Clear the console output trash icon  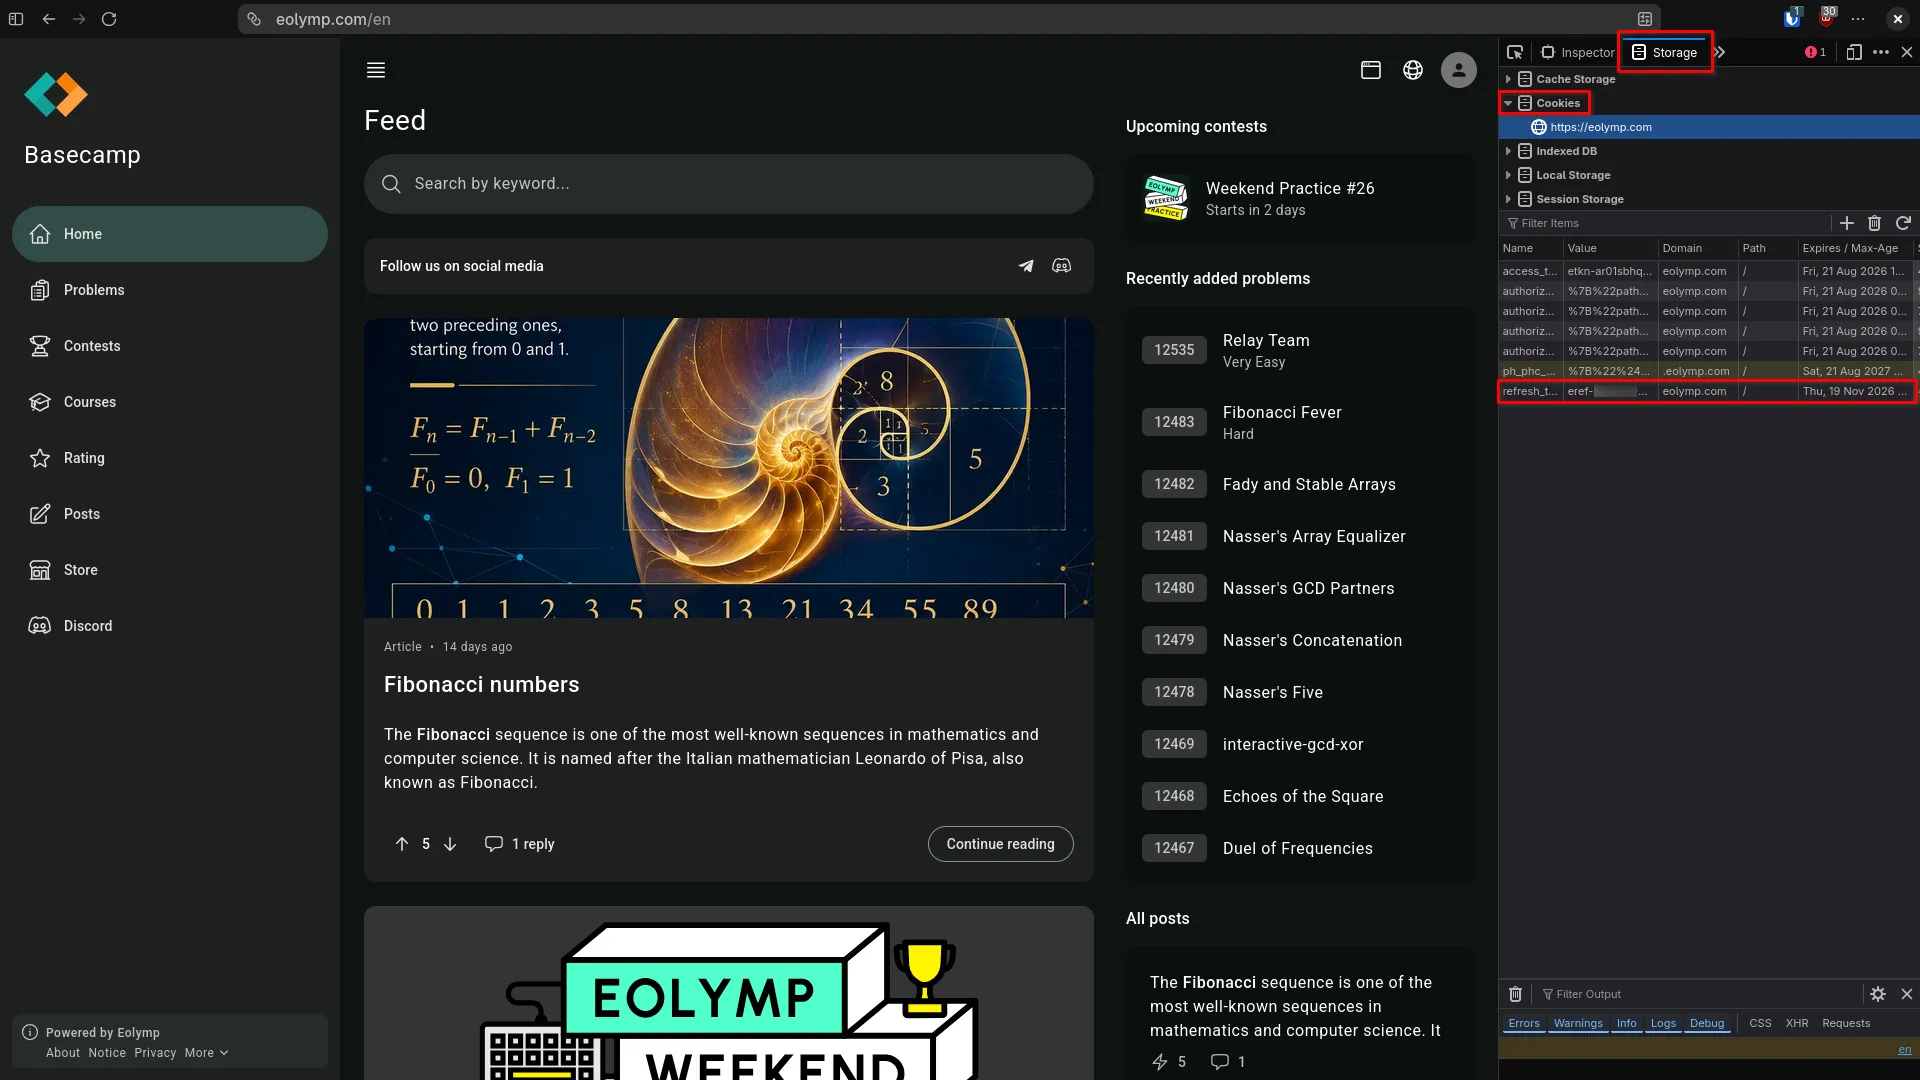[1515, 994]
